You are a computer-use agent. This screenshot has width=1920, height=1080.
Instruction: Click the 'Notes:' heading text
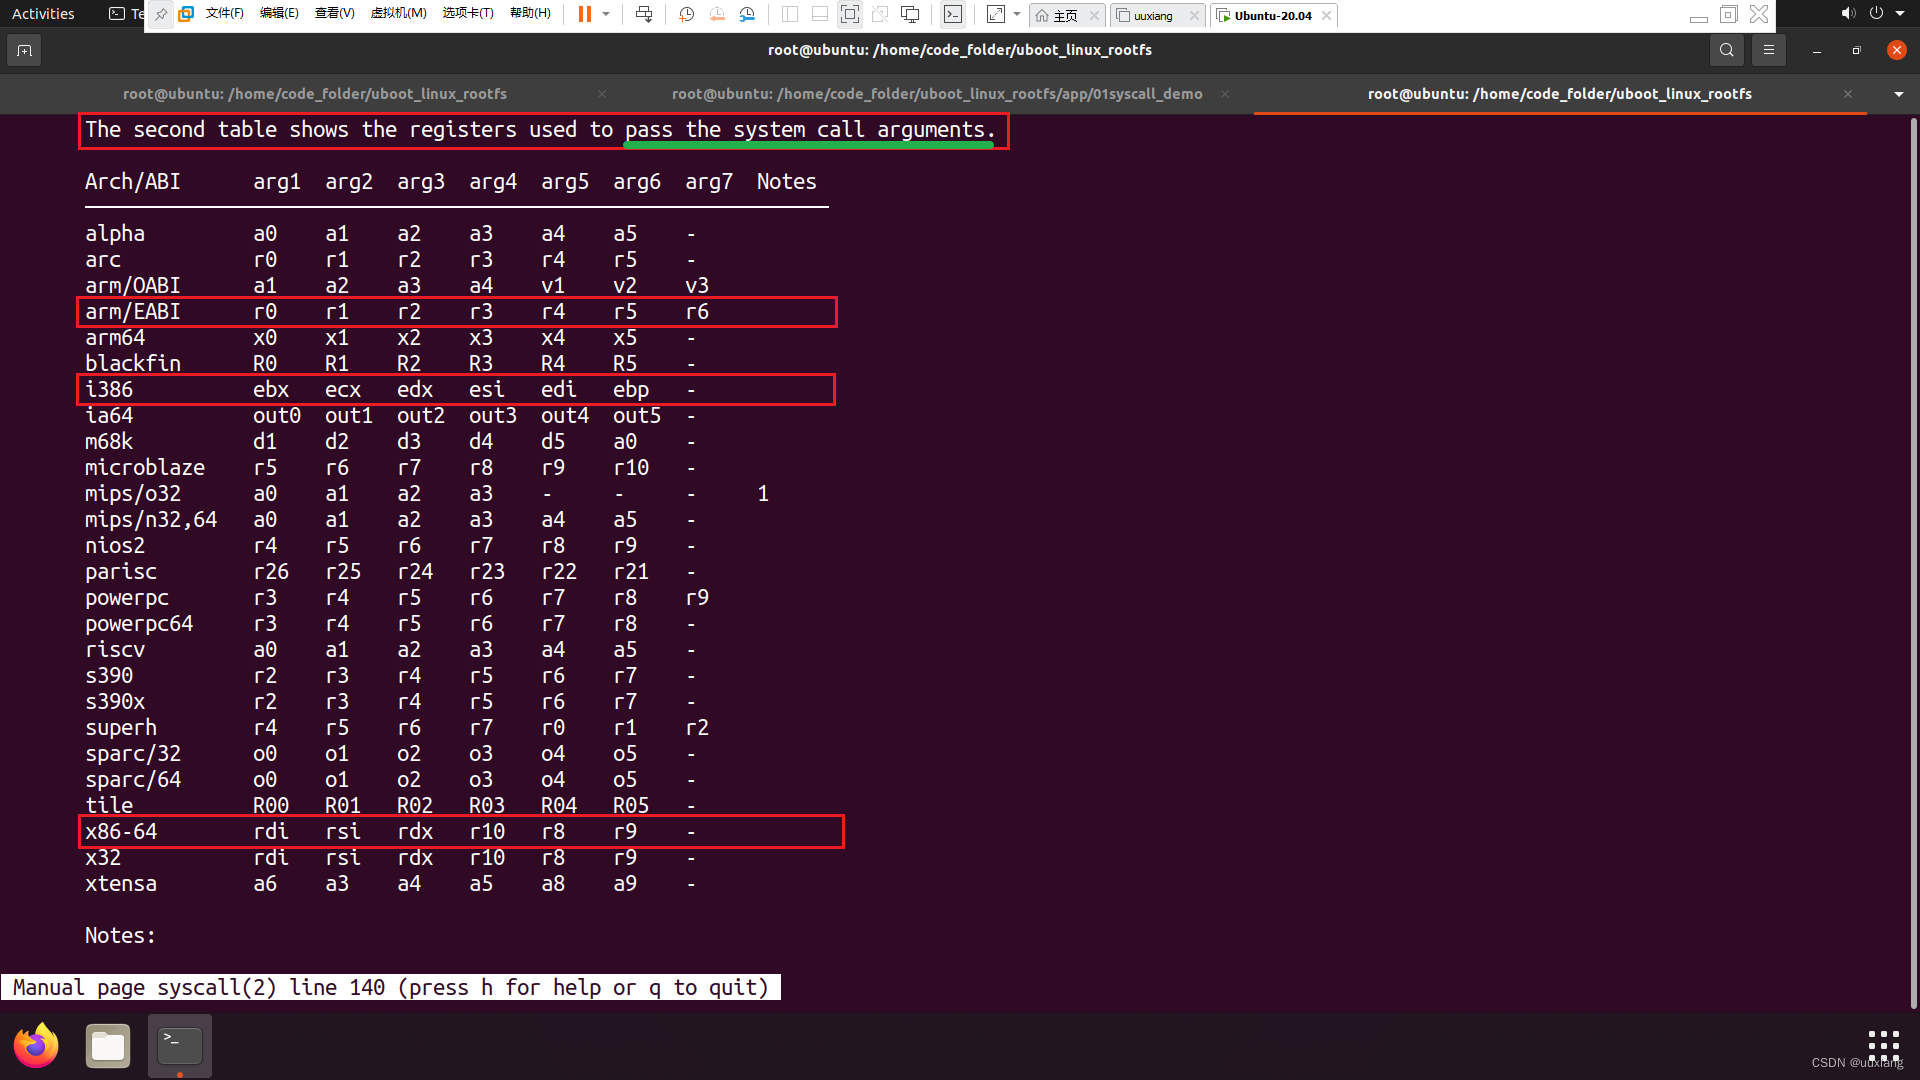(120, 936)
